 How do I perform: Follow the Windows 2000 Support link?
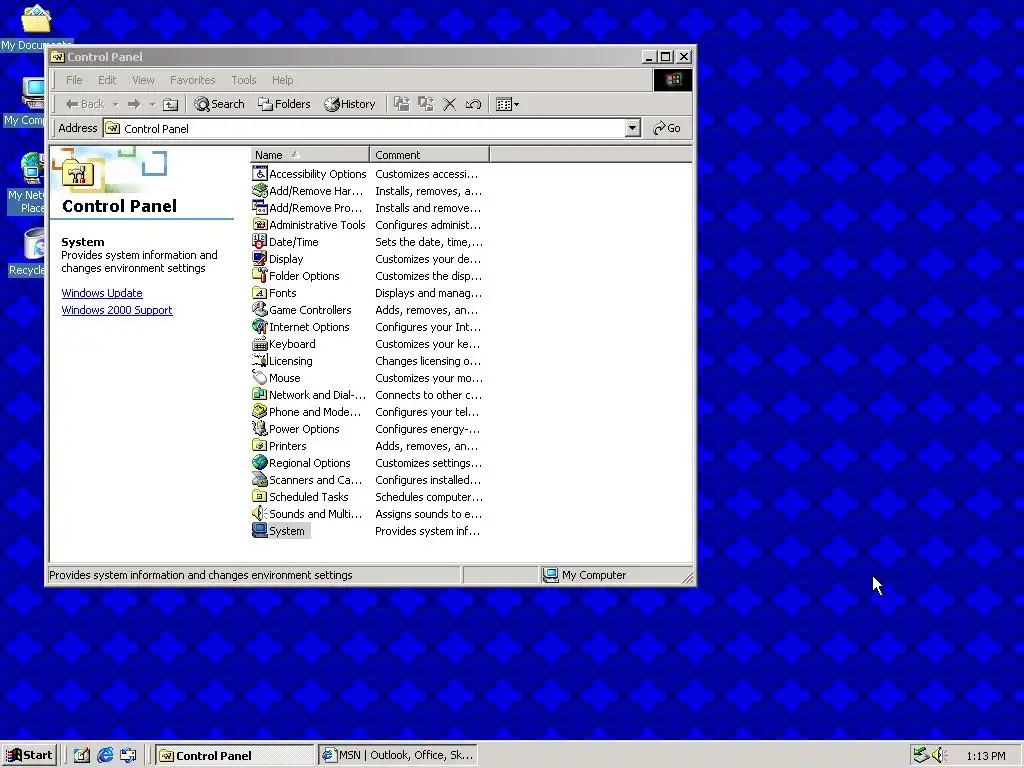pos(117,310)
